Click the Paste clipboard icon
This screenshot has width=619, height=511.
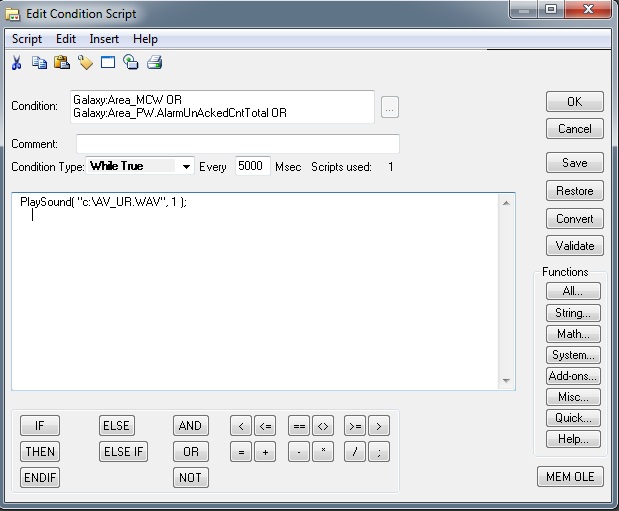62,63
